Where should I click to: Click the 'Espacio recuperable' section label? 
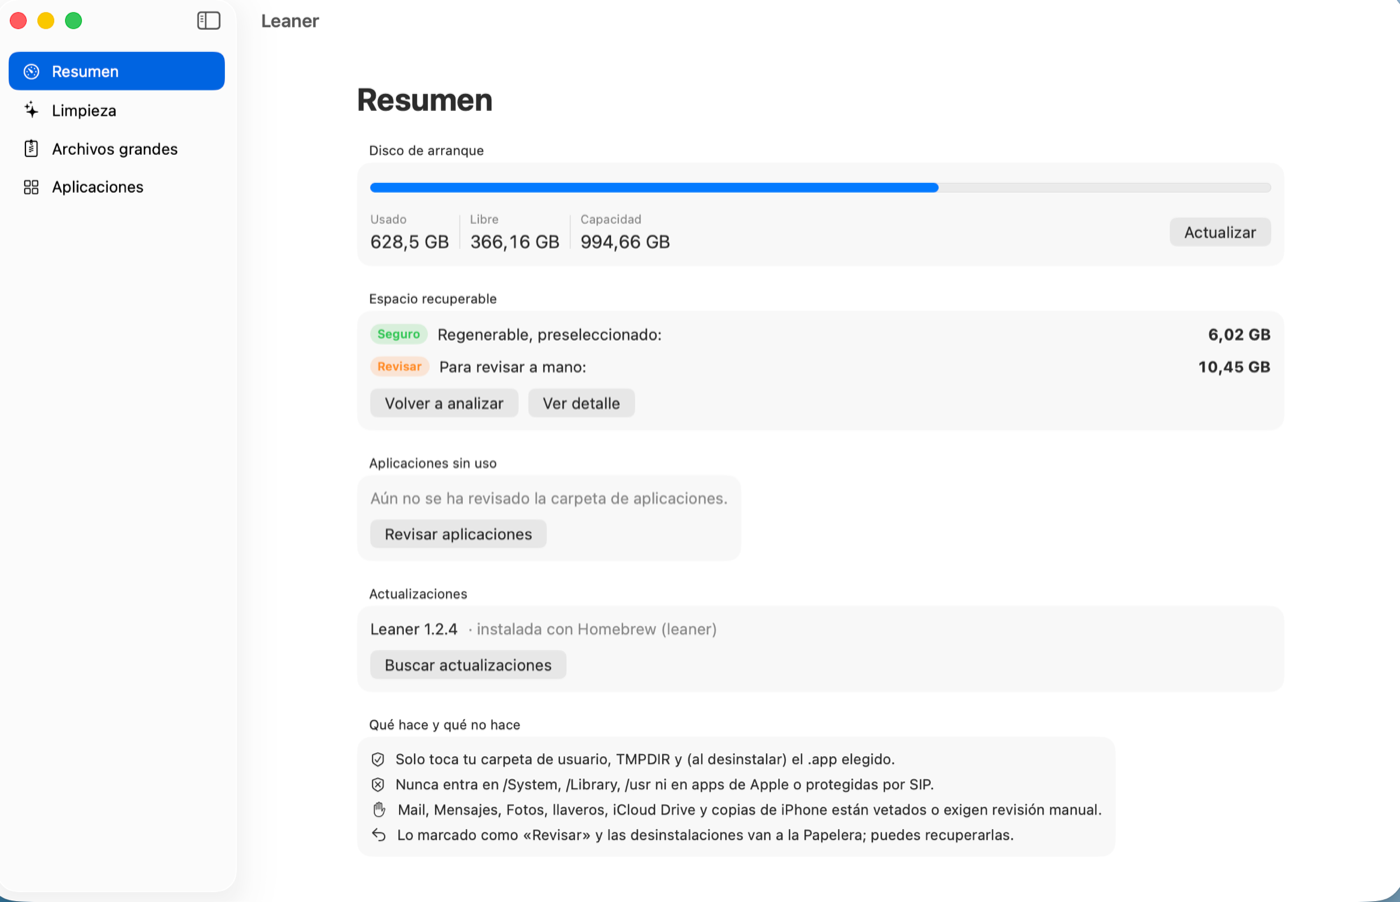(433, 299)
